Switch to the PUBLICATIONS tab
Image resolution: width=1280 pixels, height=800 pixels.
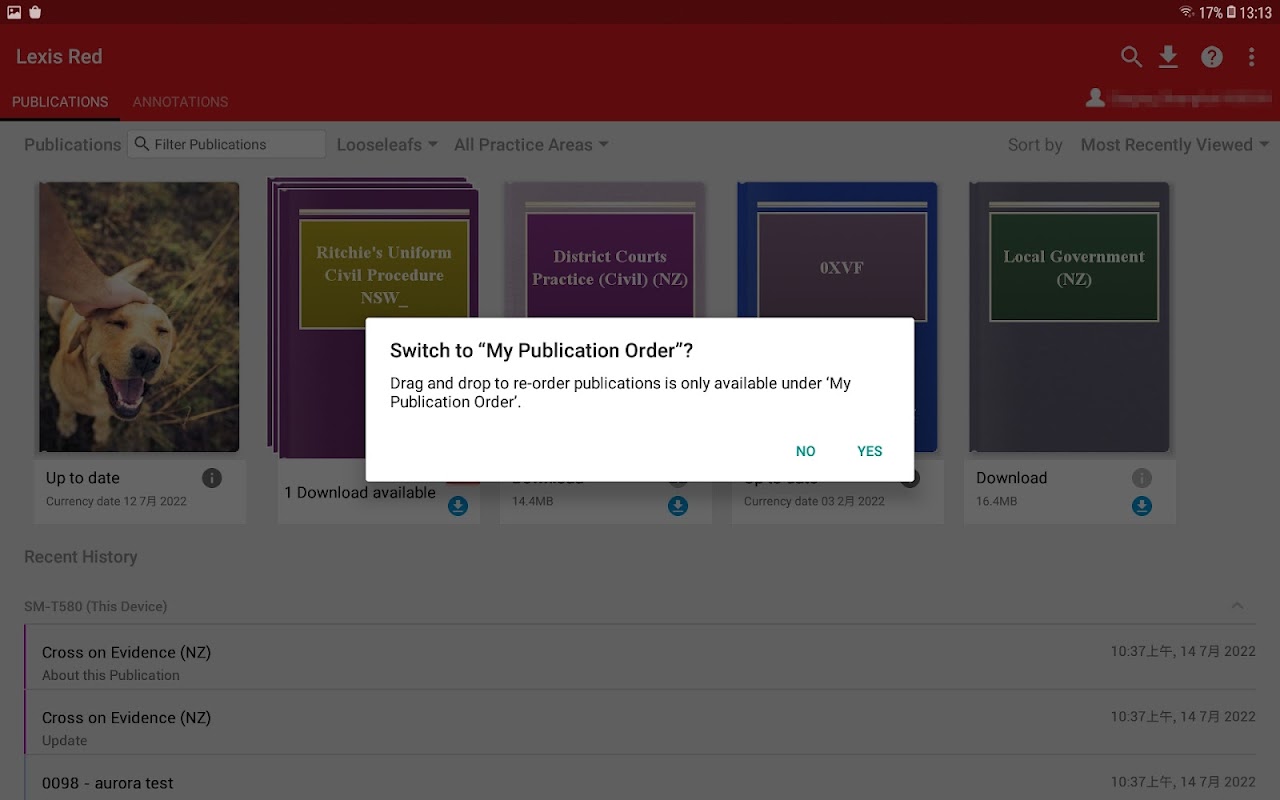tap(60, 102)
